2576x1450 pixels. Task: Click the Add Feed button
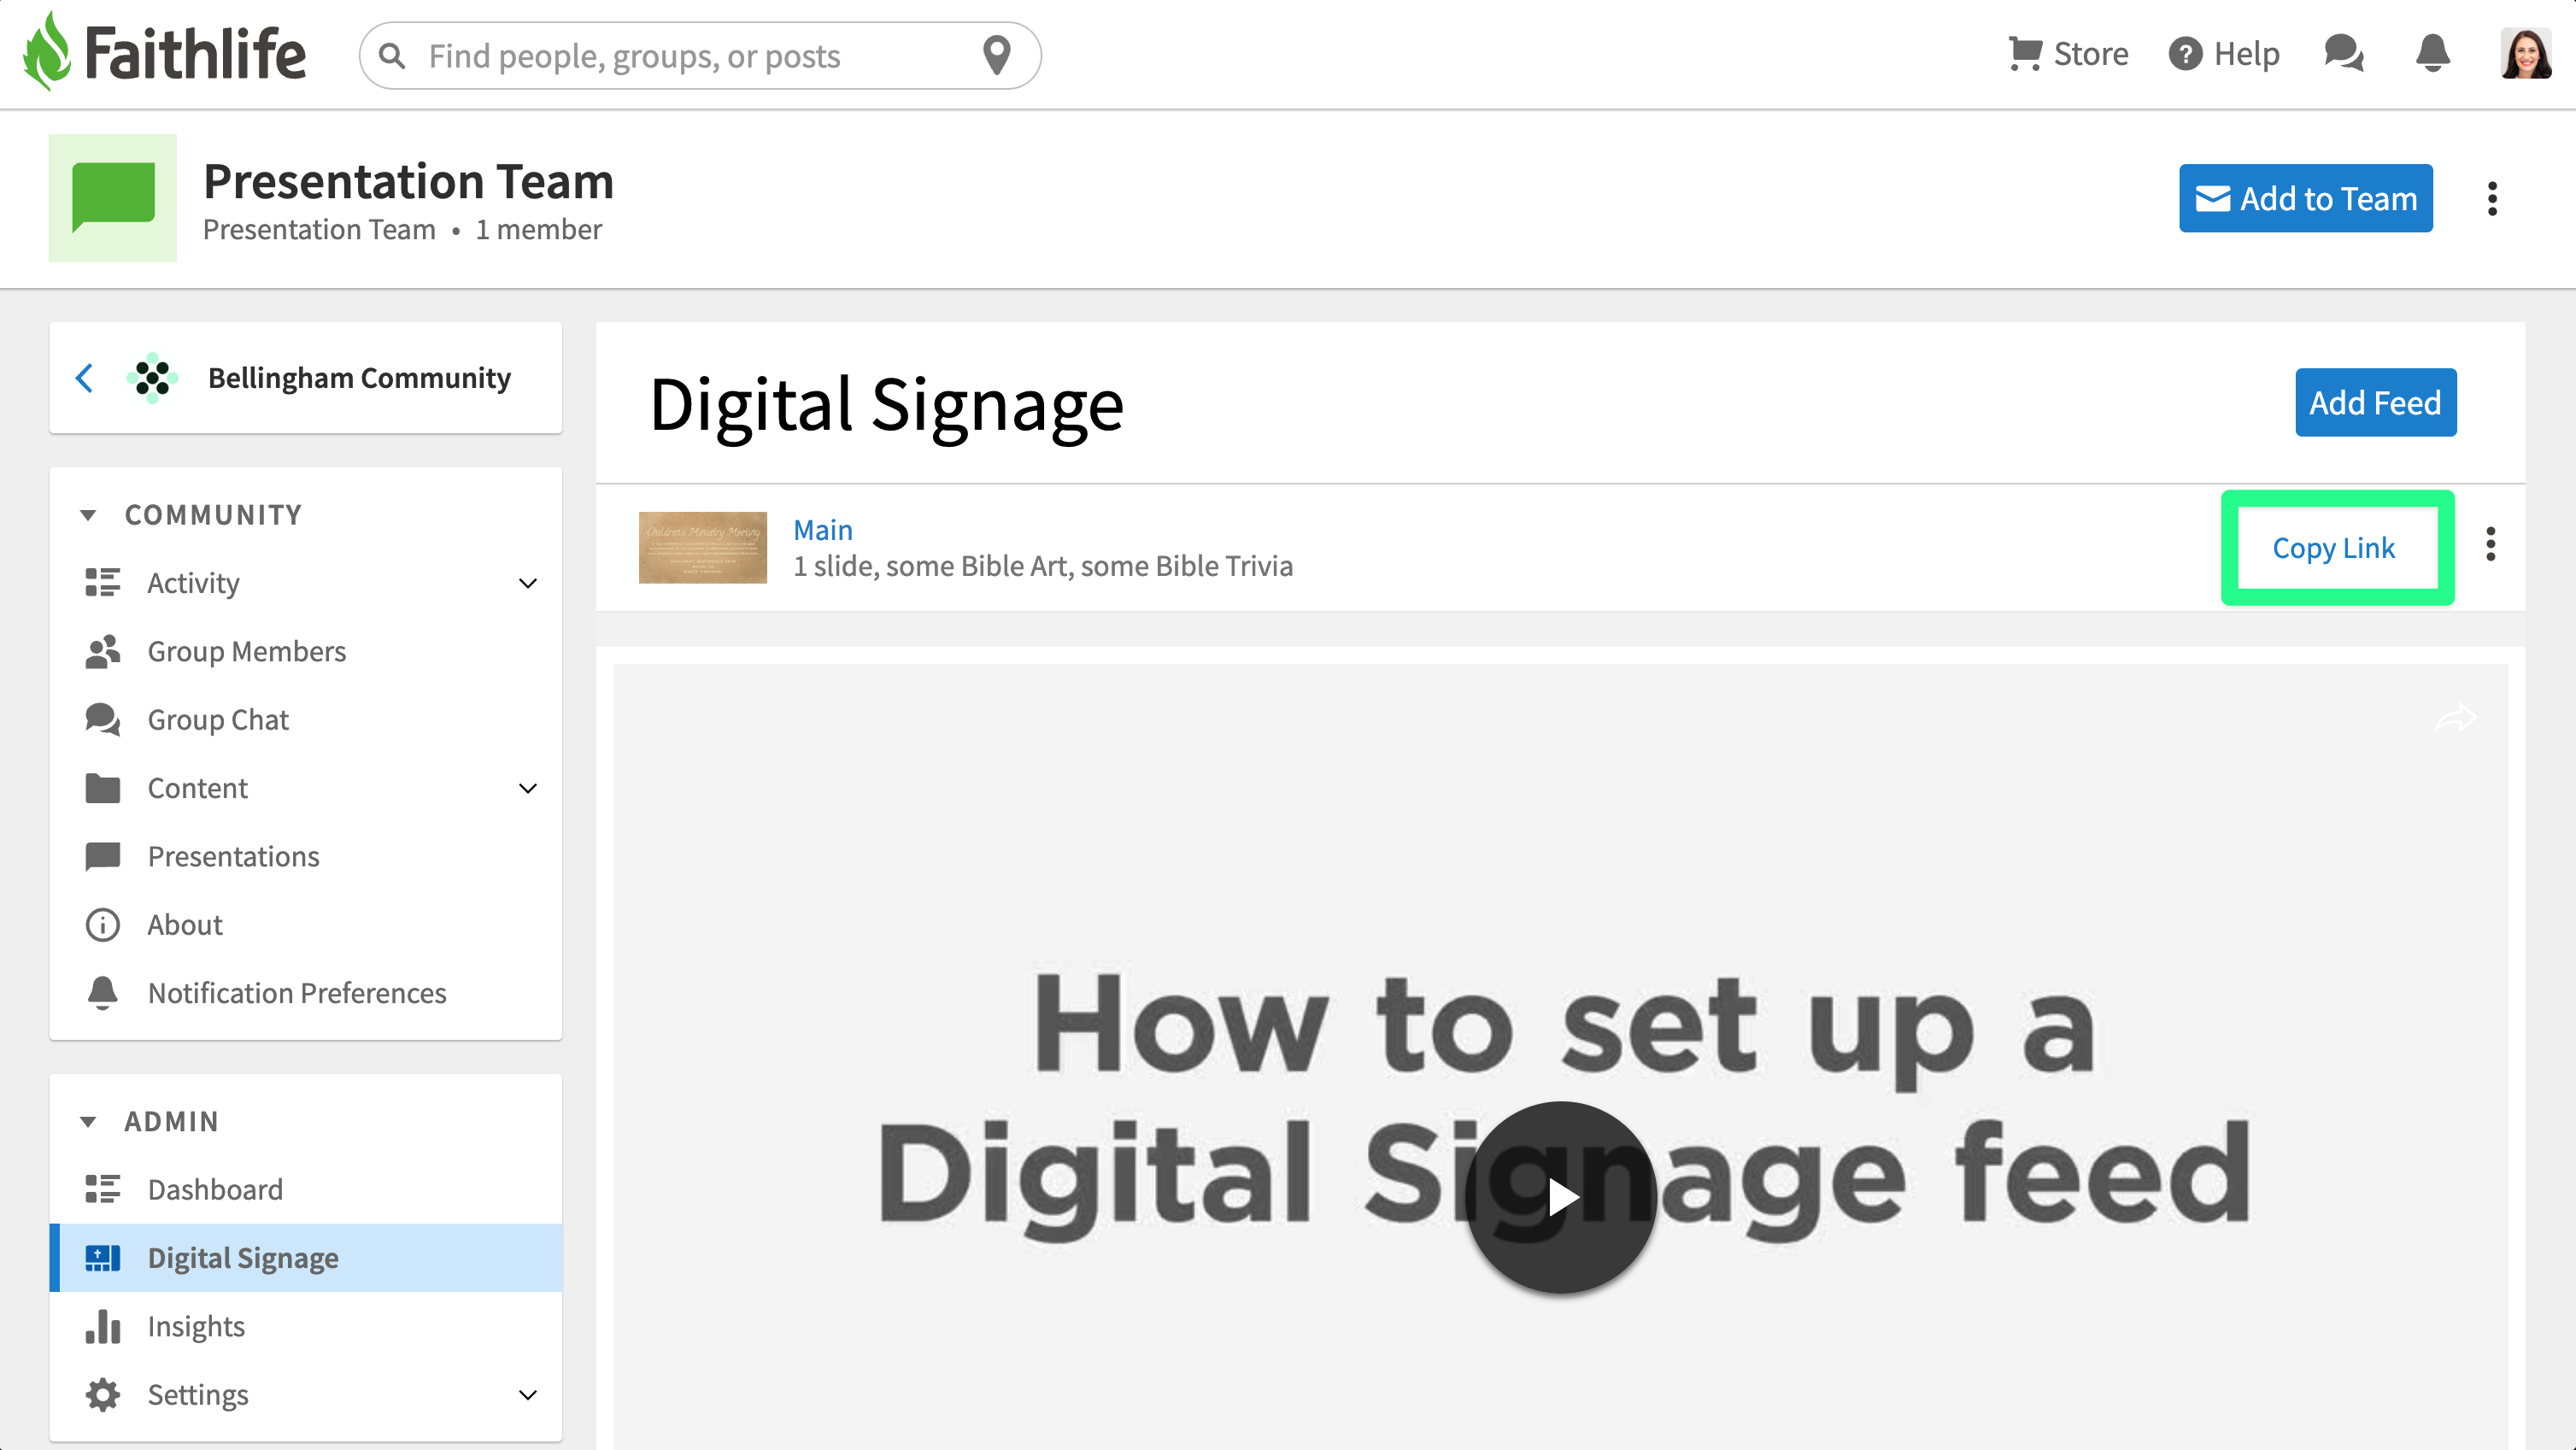click(2375, 402)
